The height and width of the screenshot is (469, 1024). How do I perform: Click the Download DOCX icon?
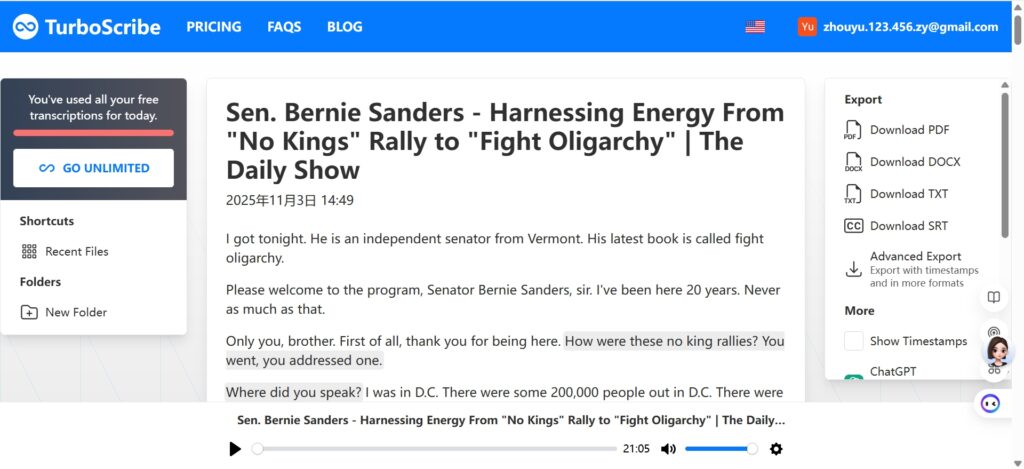pyautogui.click(x=853, y=162)
